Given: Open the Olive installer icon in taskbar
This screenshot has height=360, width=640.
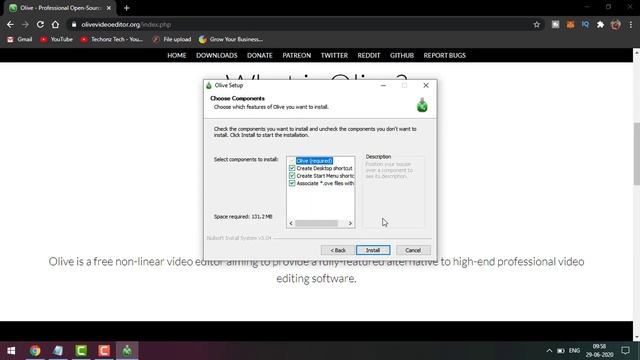Looking at the screenshot, I should click(127, 351).
